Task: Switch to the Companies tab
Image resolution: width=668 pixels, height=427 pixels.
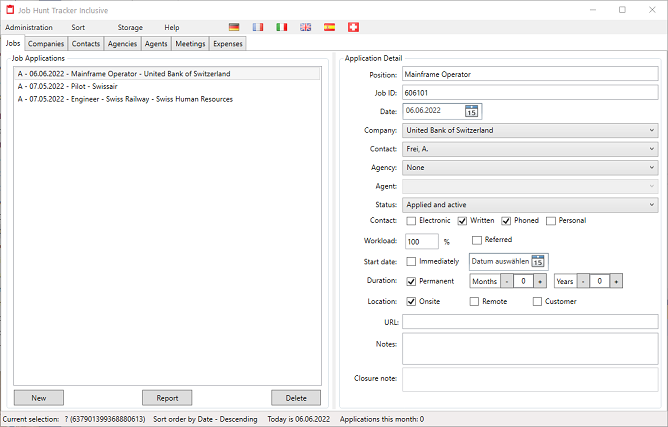Action: click(46, 43)
